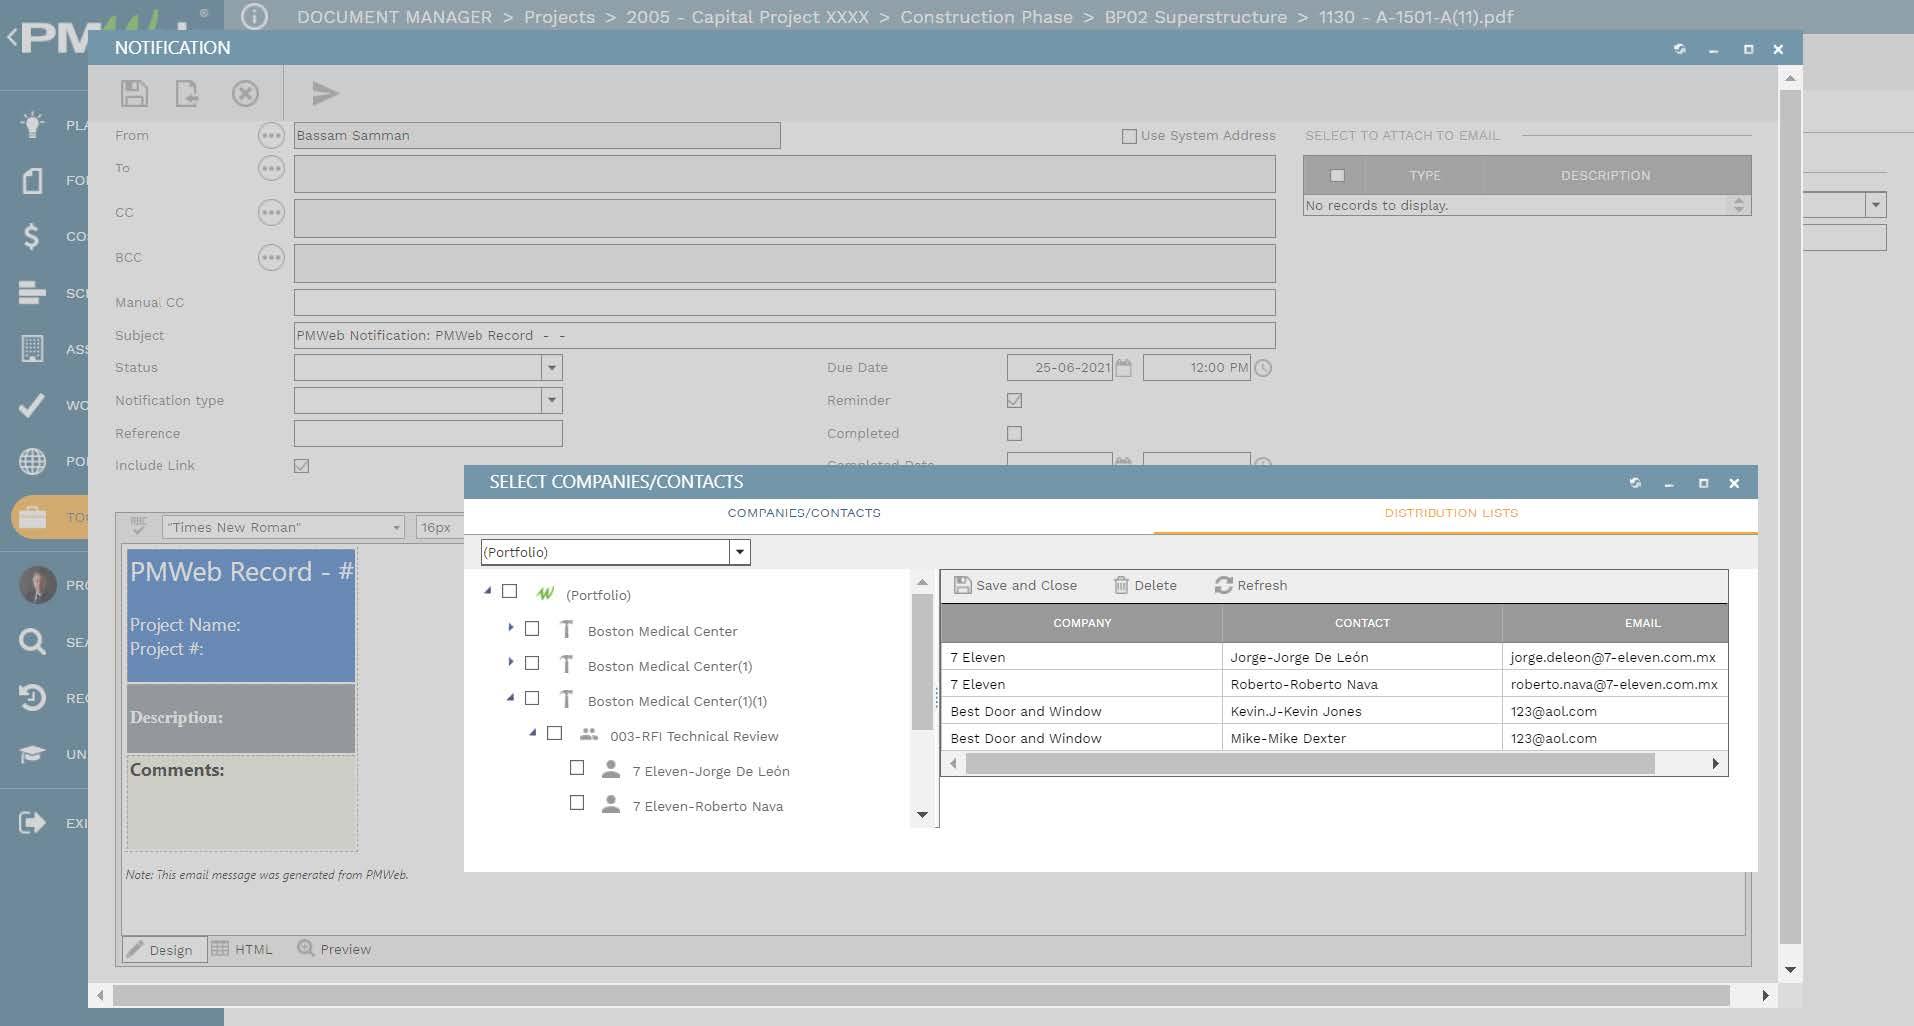Click the tree panel vertical scrollbar
The width and height of the screenshot is (1914, 1026).
point(922,662)
